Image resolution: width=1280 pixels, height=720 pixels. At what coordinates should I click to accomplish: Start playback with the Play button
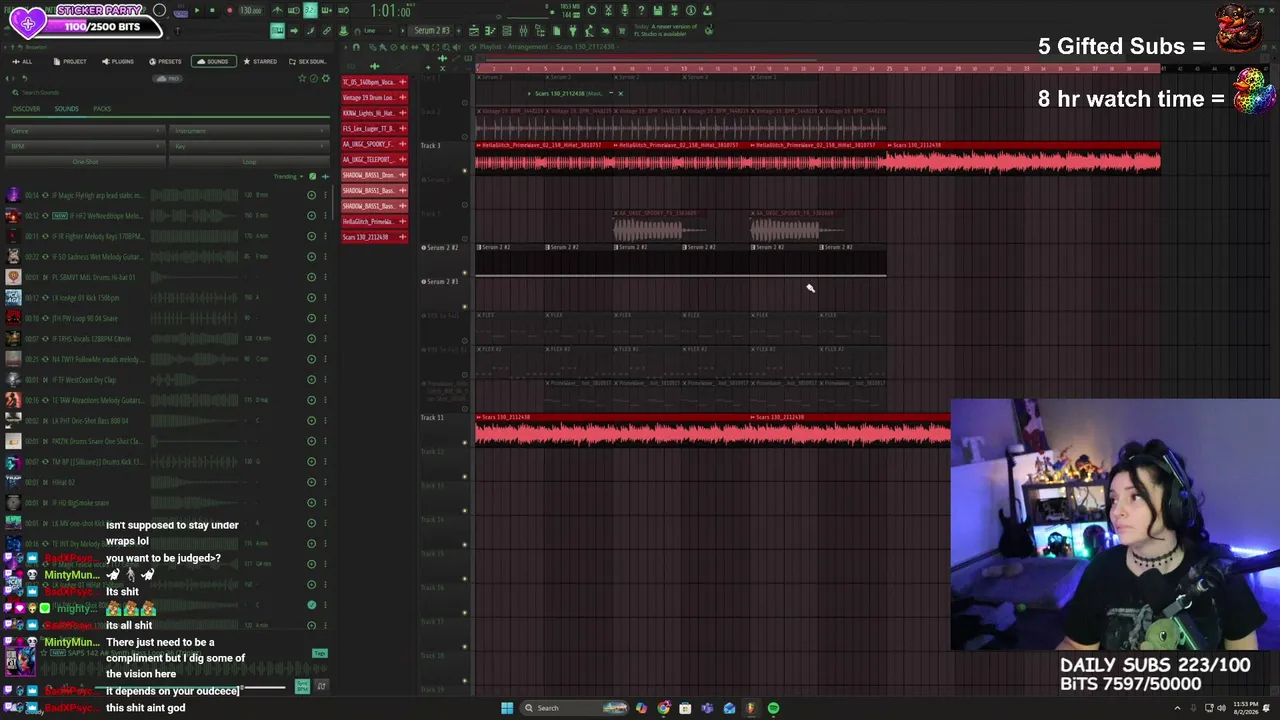pos(197,11)
